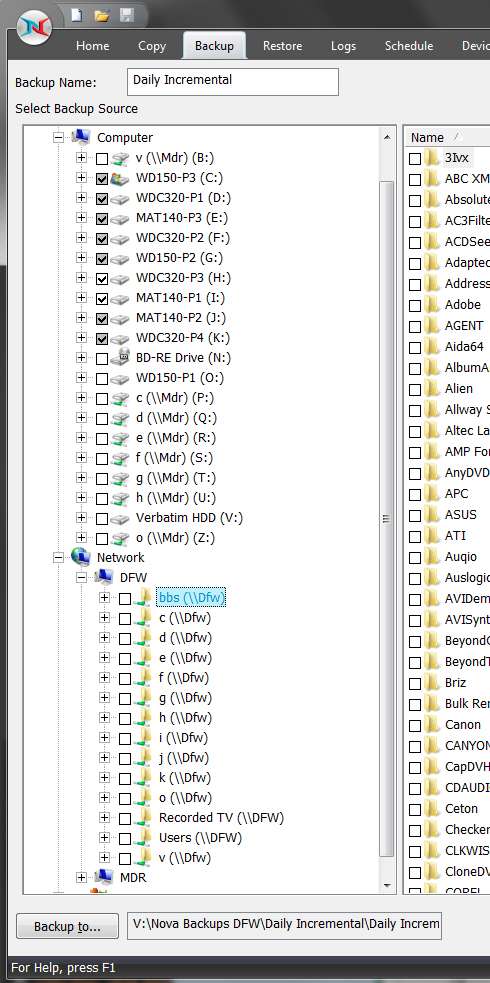Check the Verbatim HDD (V:) checkbox

click(102, 518)
